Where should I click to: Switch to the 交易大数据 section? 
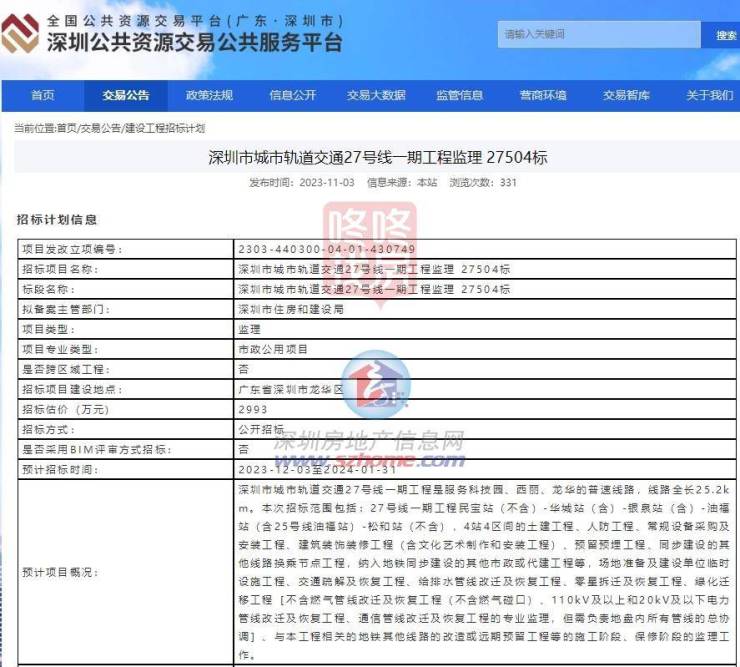376,95
